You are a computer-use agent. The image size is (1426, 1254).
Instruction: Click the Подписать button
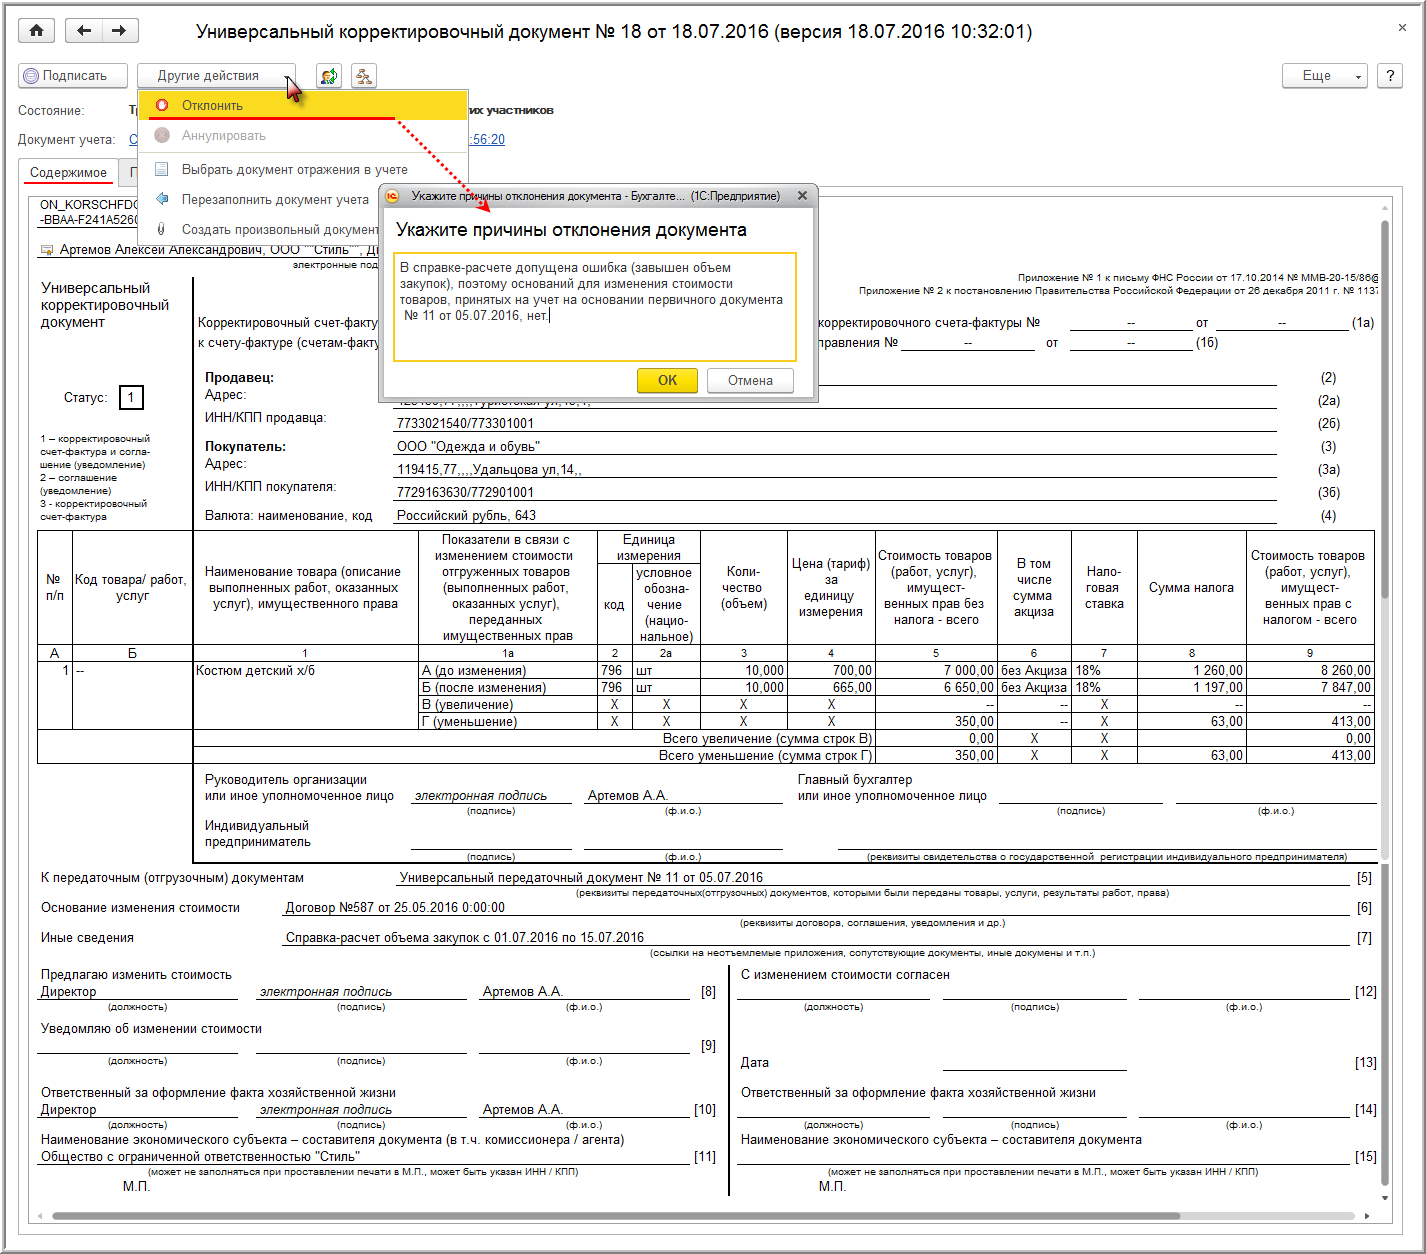pyautogui.click(x=74, y=76)
